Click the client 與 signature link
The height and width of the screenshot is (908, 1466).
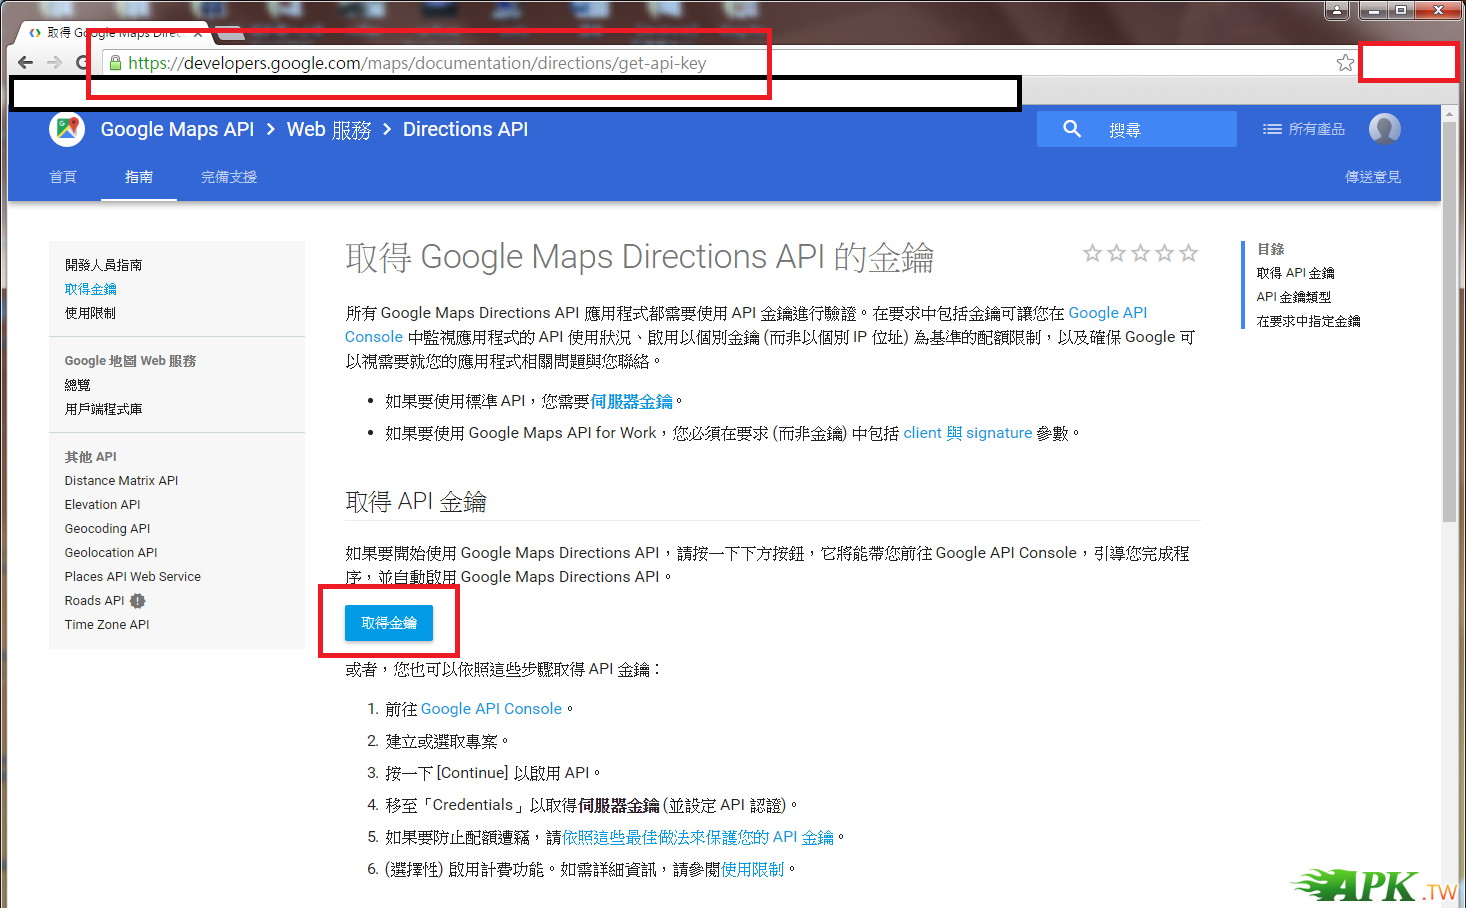tap(968, 433)
